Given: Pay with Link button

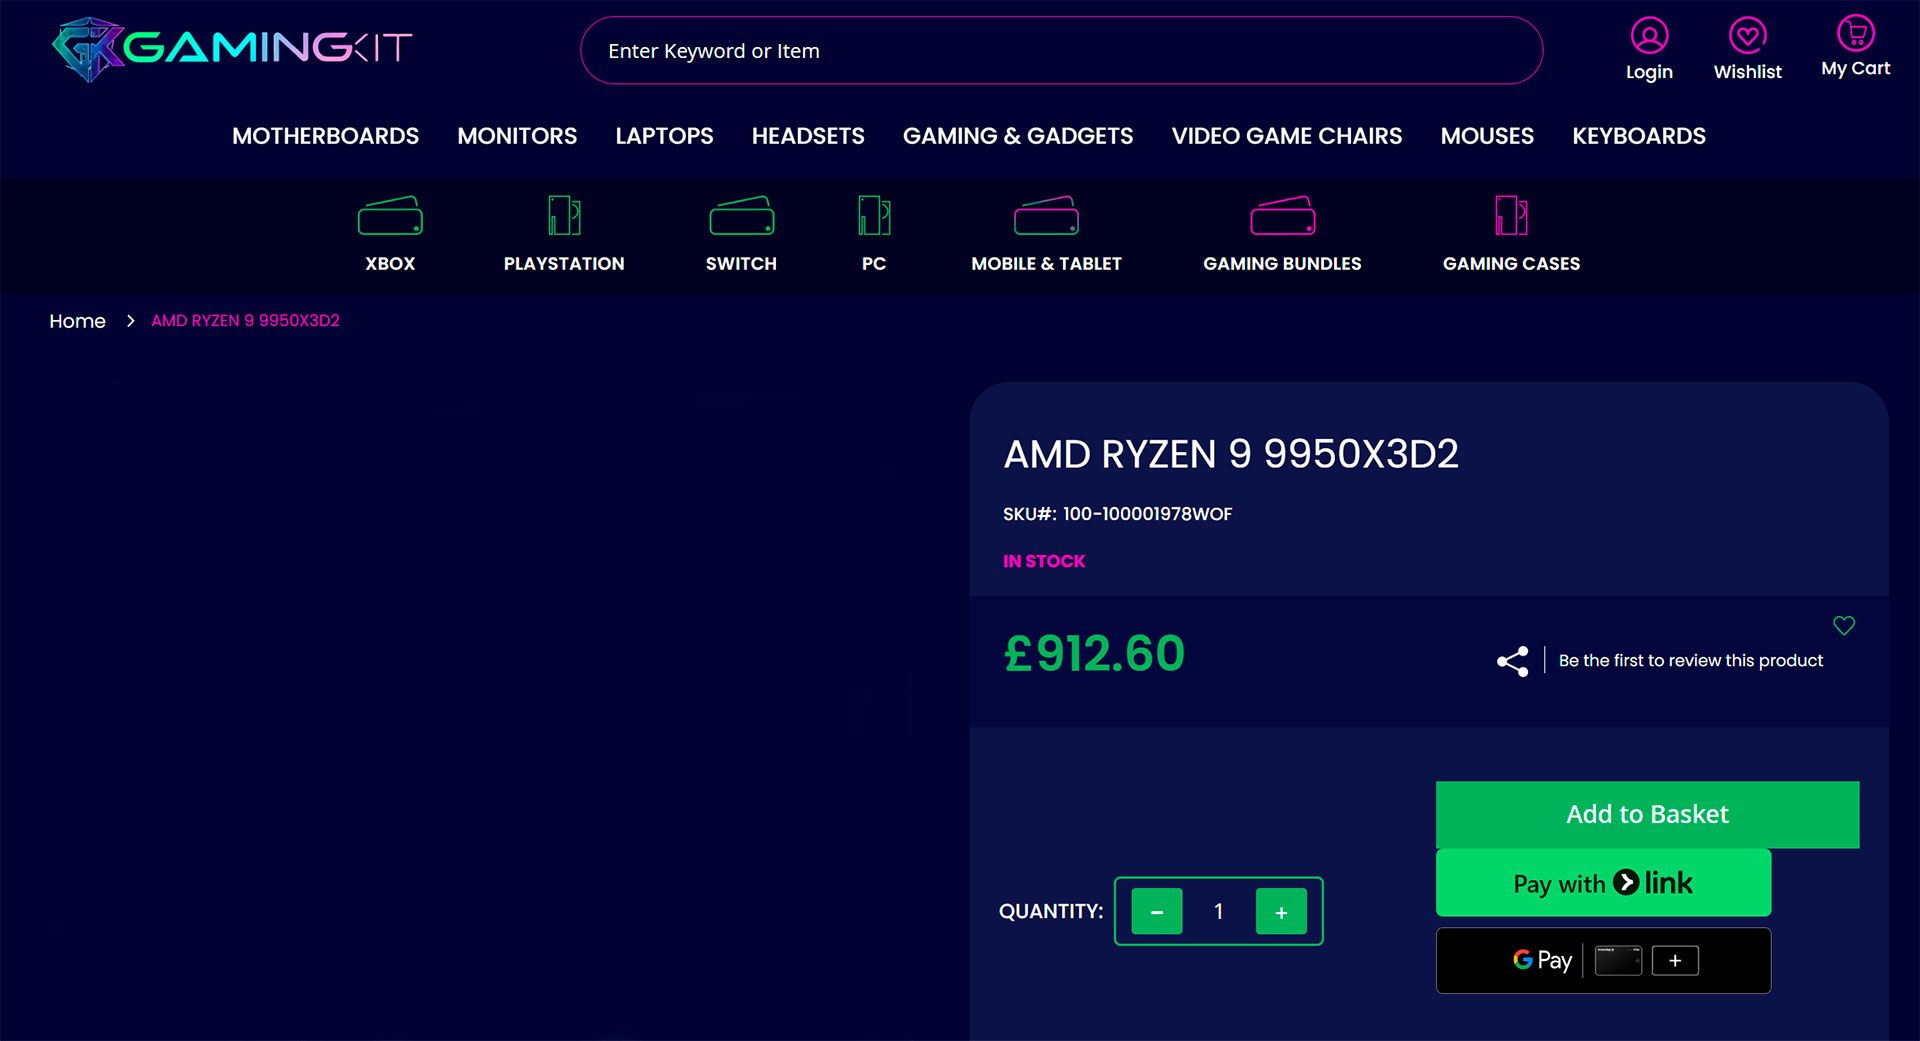Looking at the screenshot, I should tap(1603, 883).
